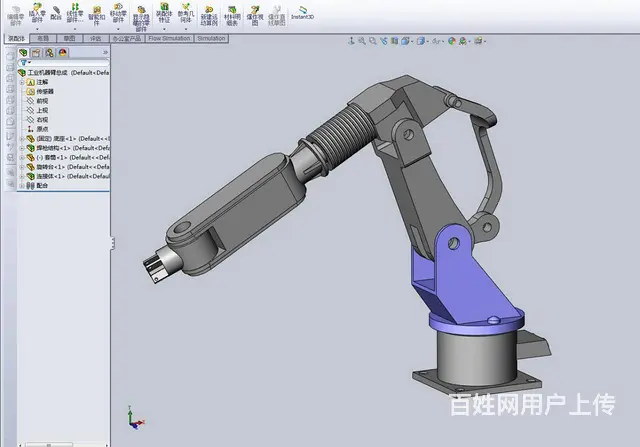640x447 pixels.
Task: Toggle the Instant3D mode
Action: (302, 13)
